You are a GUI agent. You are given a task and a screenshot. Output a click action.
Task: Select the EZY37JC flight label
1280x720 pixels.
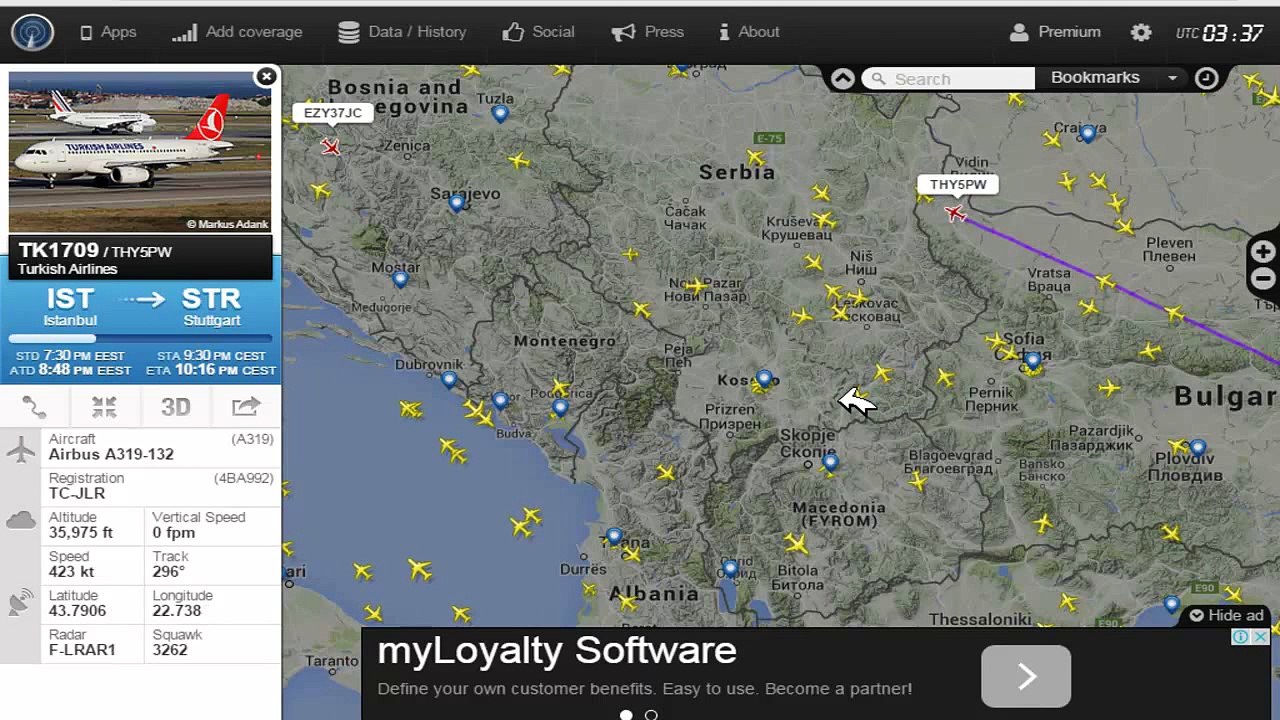click(x=333, y=113)
